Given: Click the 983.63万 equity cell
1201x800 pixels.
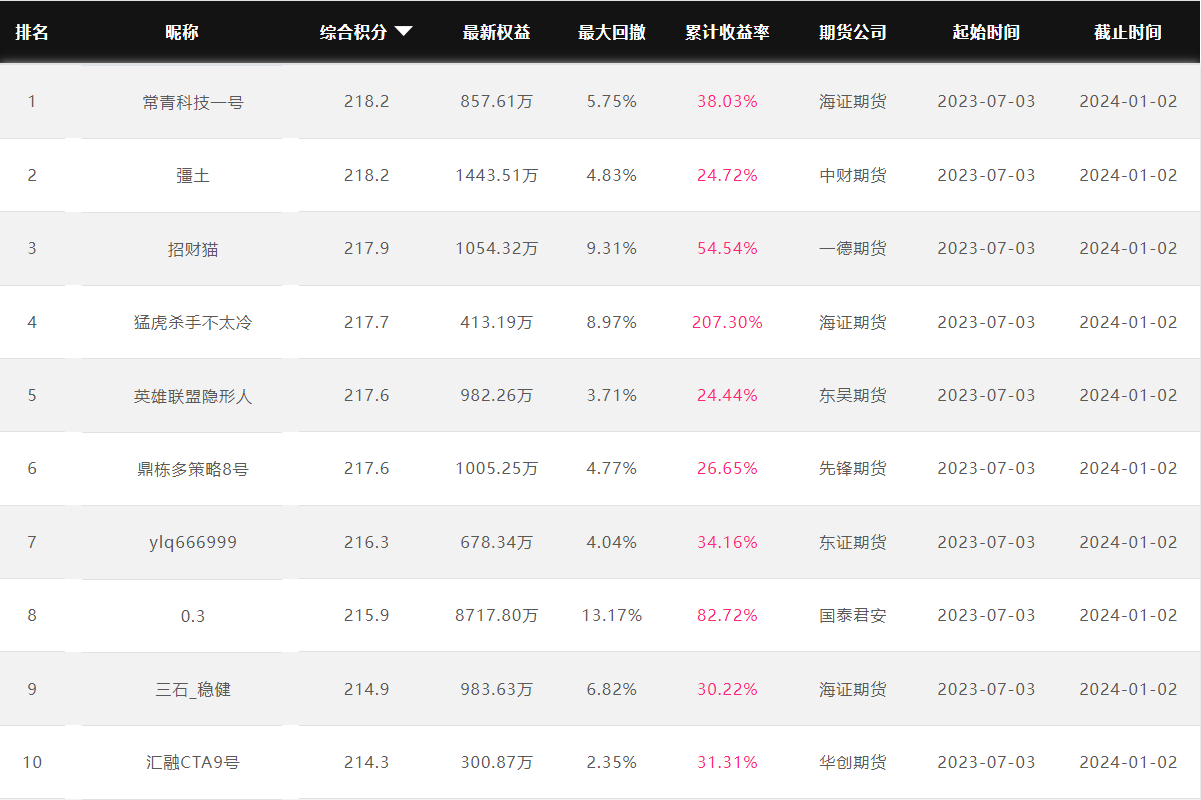Looking at the screenshot, I should coord(497,689).
